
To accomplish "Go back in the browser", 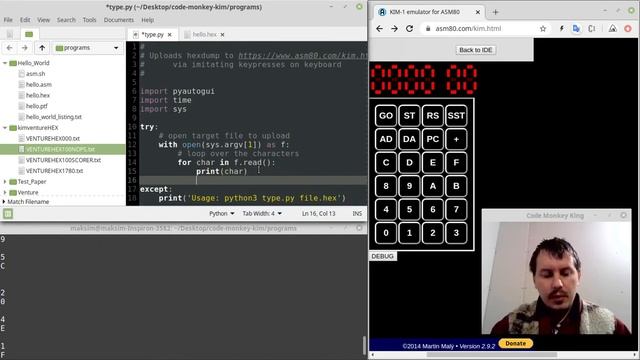I will coord(379,29).
